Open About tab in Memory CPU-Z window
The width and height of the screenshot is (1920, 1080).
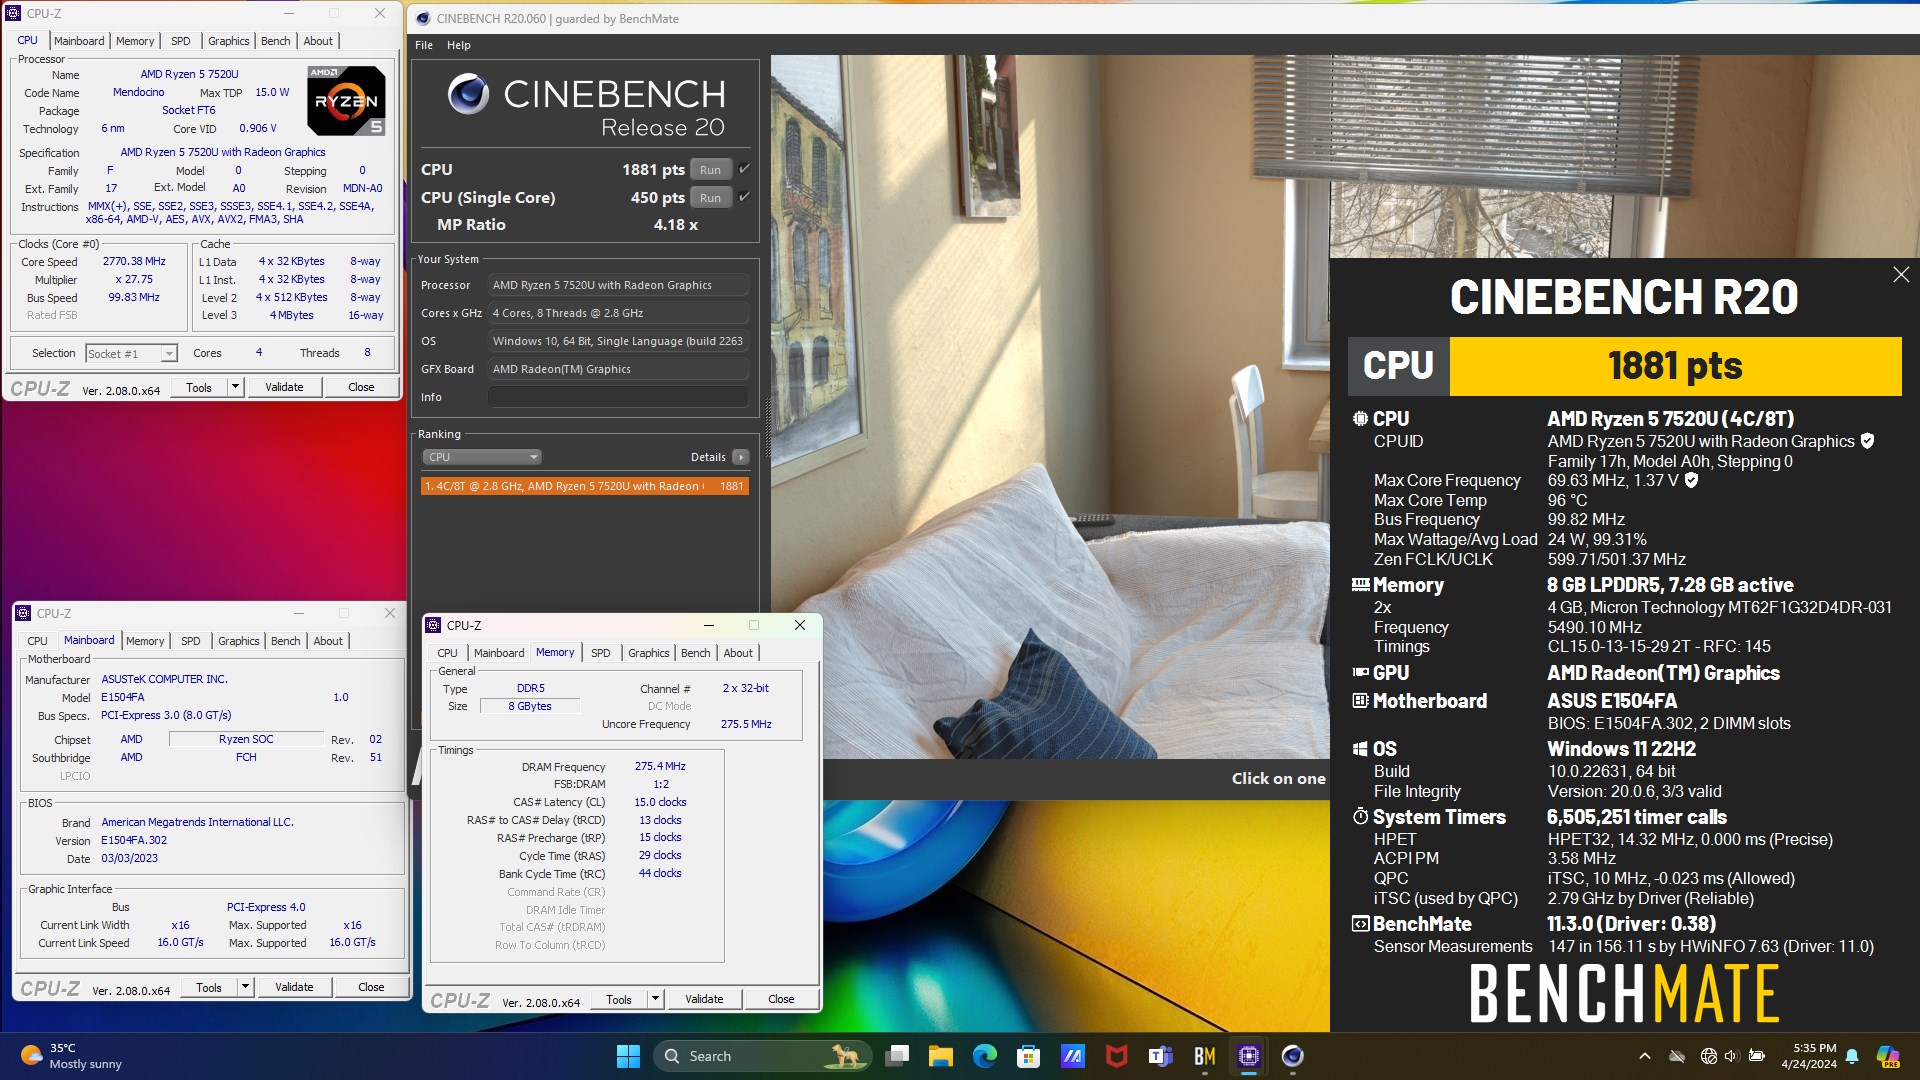coord(739,653)
